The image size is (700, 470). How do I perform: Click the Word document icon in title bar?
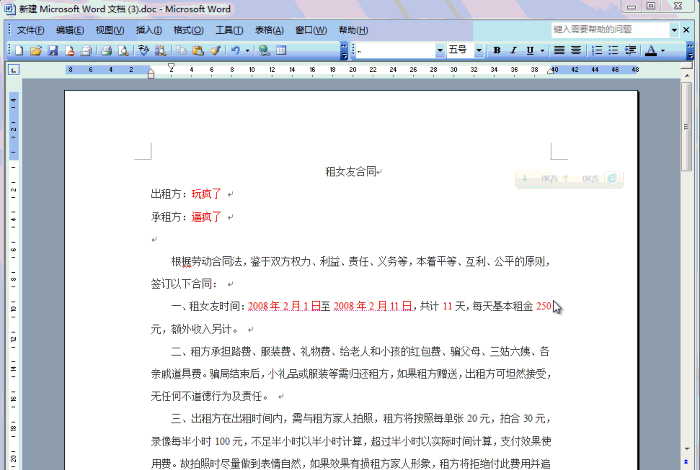click(10, 8)
